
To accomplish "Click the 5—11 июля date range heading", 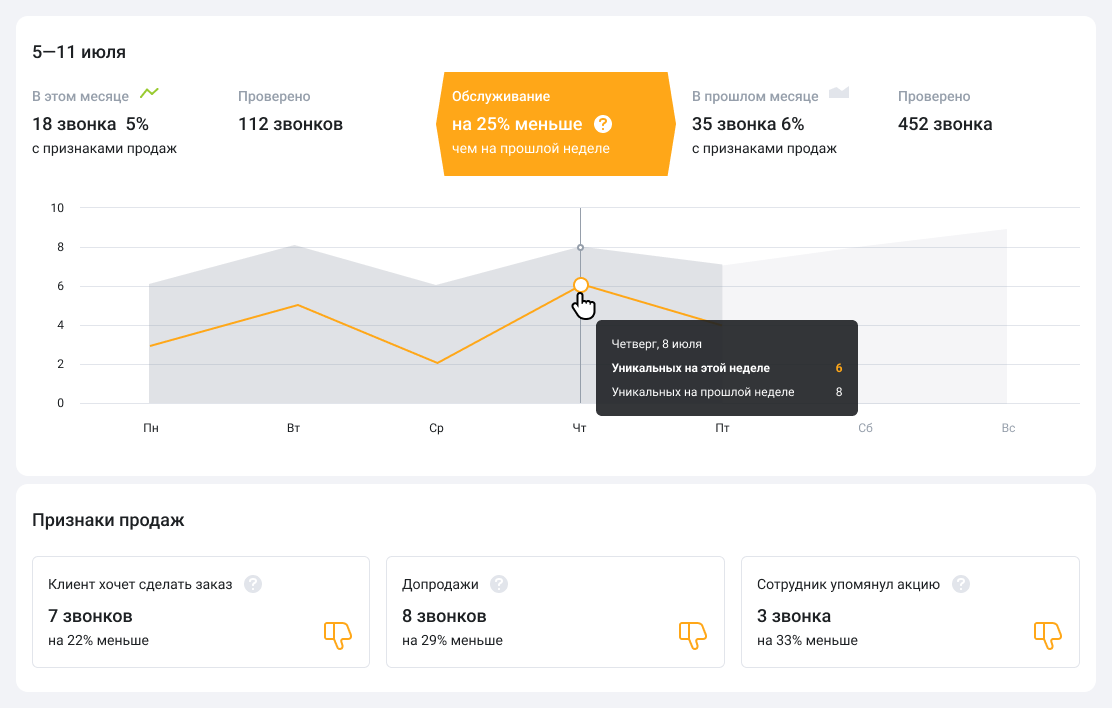I will click(79, 52).
